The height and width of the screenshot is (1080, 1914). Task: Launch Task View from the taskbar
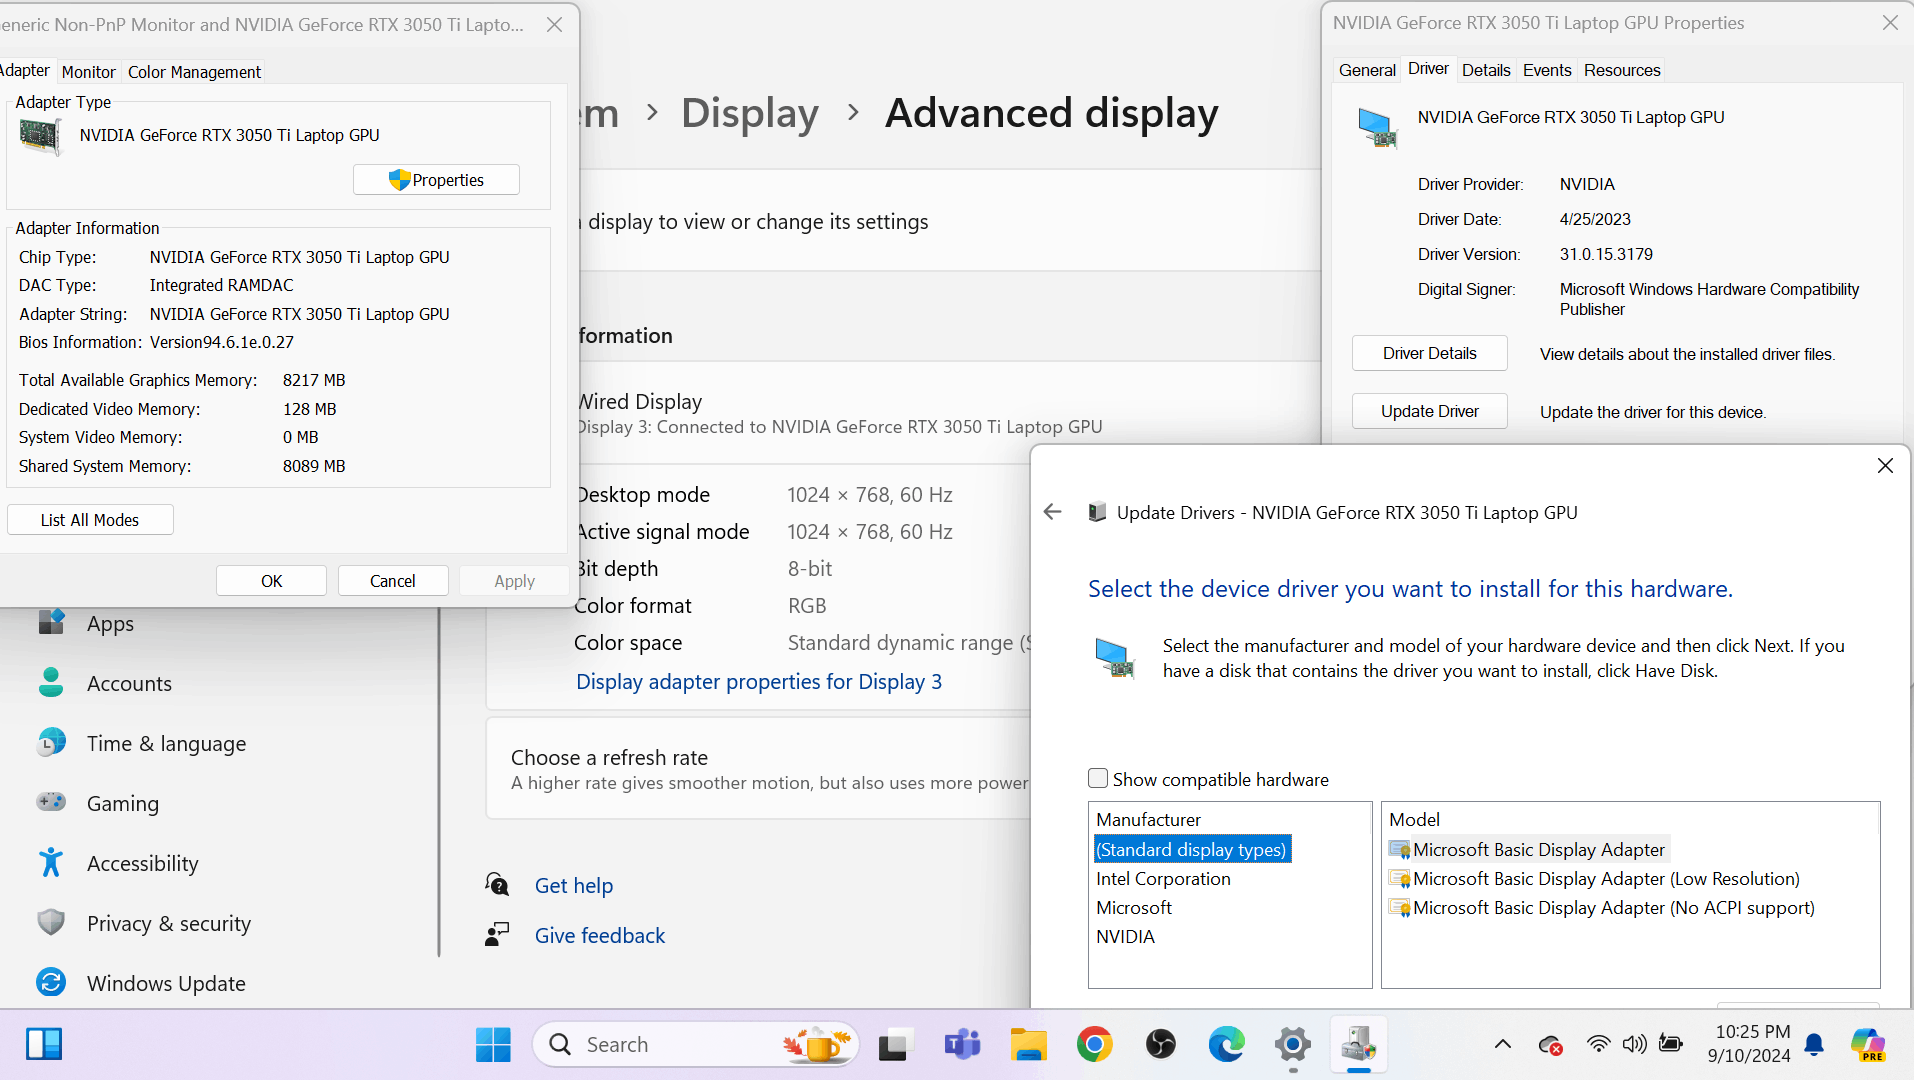[x=896, y=1044]
